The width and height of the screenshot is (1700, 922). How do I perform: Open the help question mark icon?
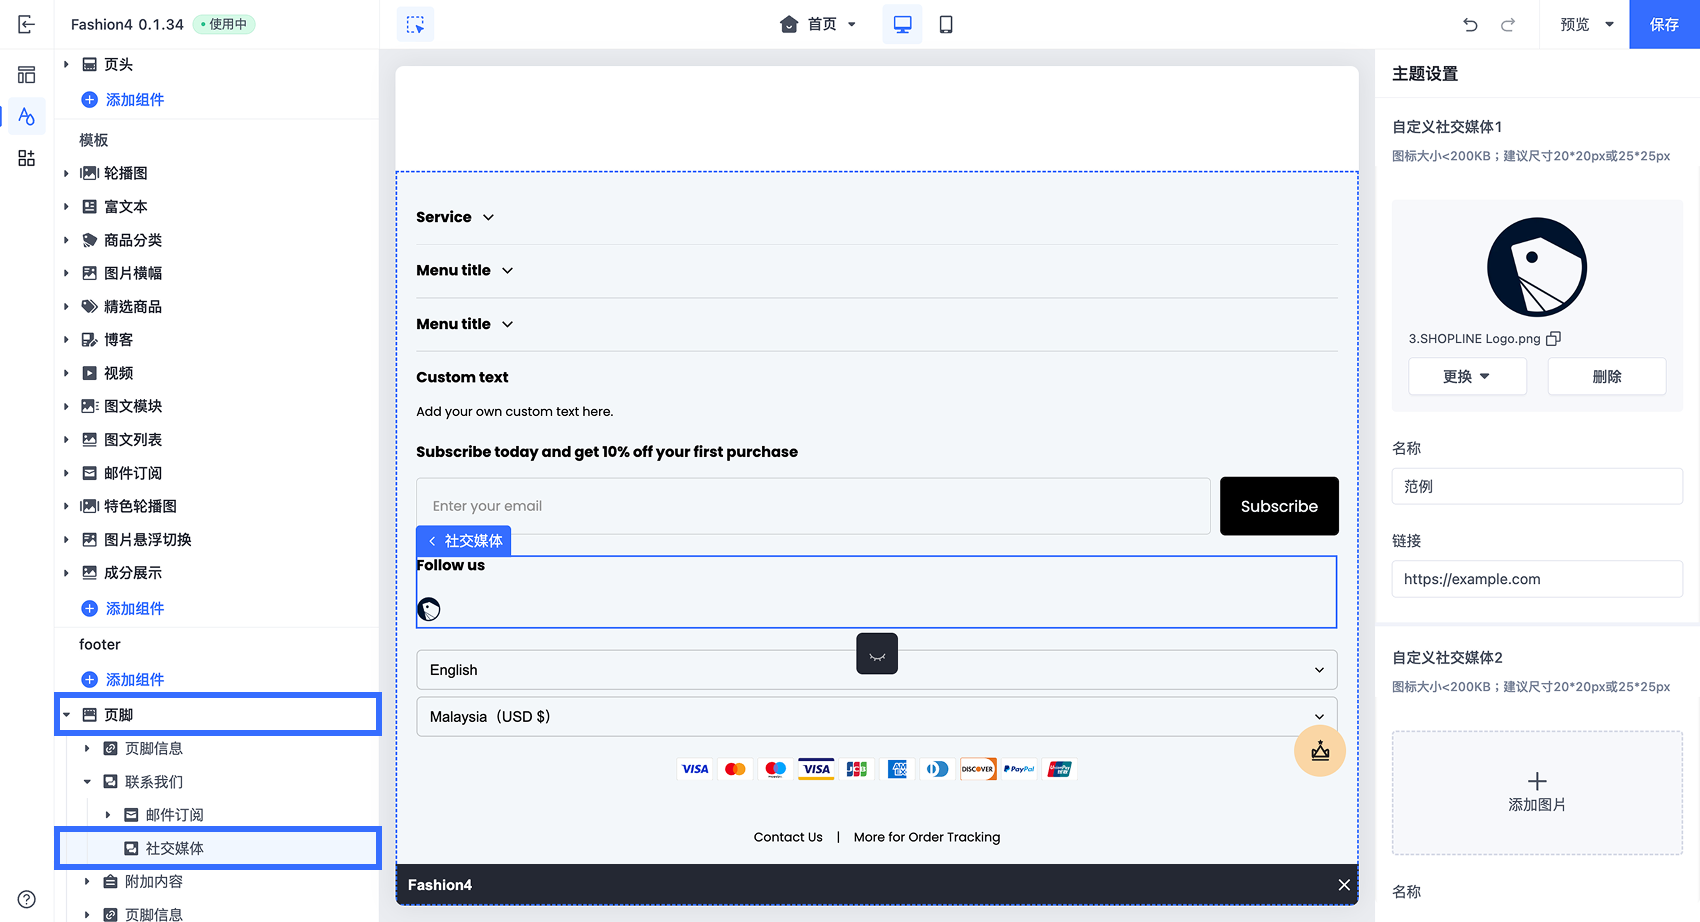pyautogui.click(x=27, y=899)
